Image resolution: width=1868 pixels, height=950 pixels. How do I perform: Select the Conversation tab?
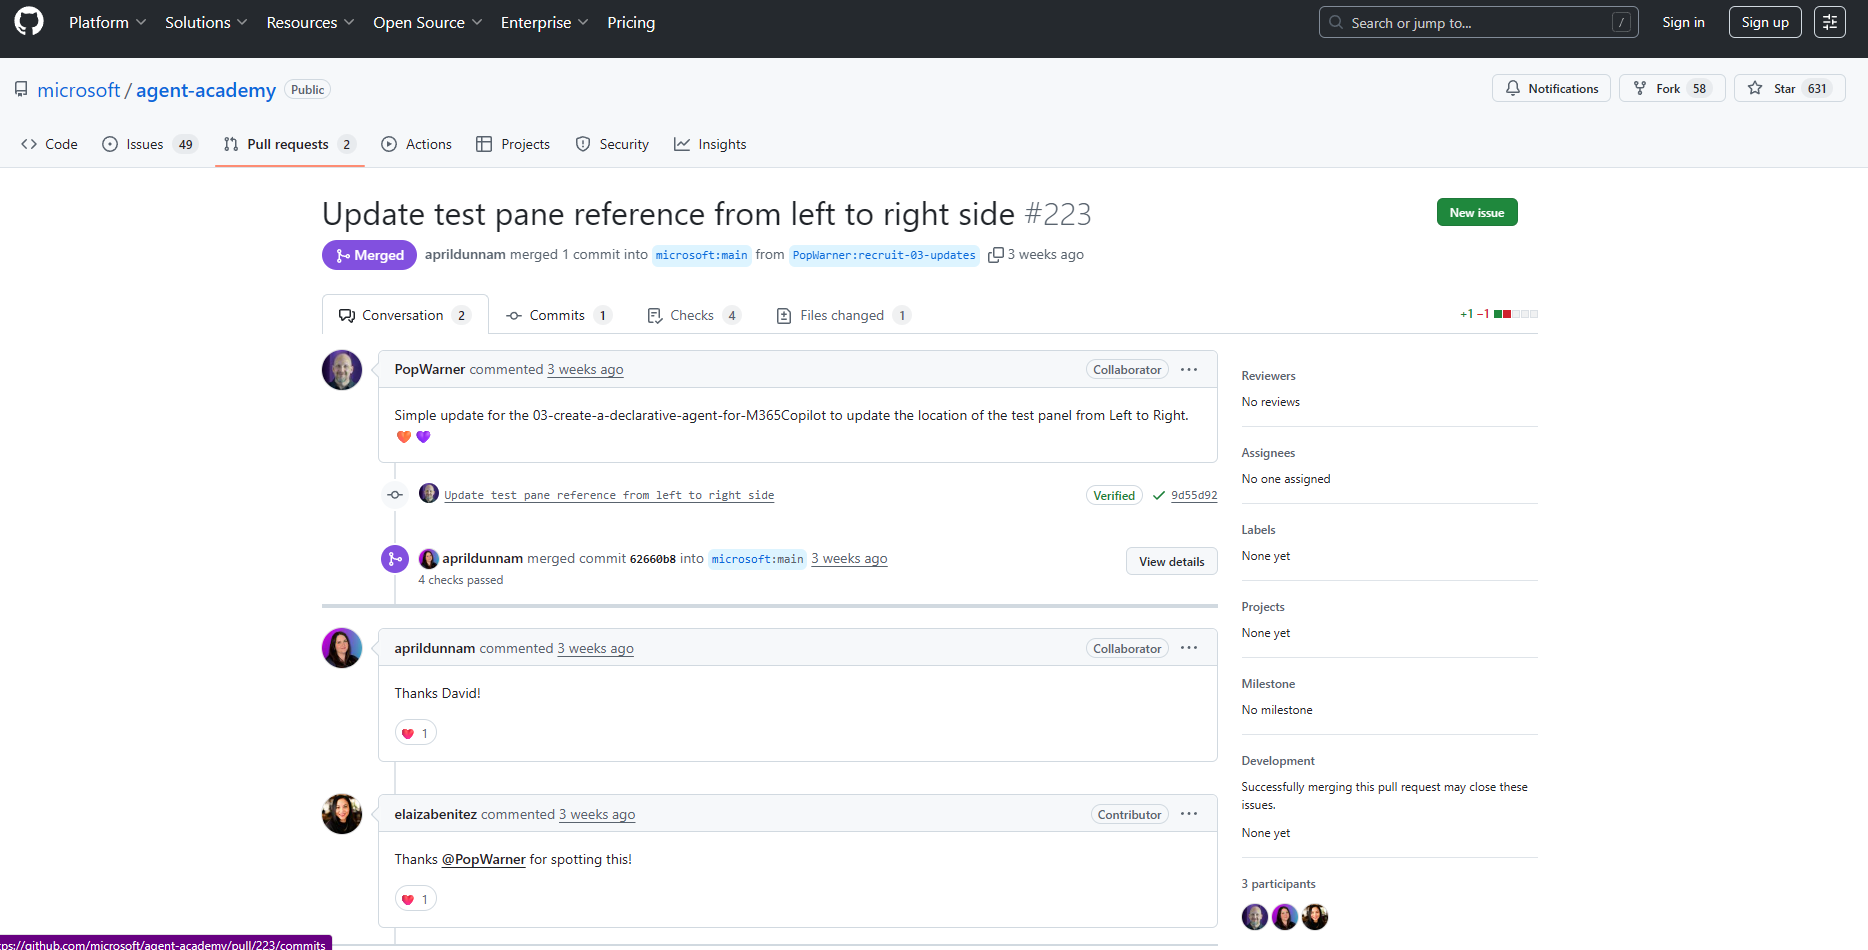pyautogui.click(x=404, y=315)
